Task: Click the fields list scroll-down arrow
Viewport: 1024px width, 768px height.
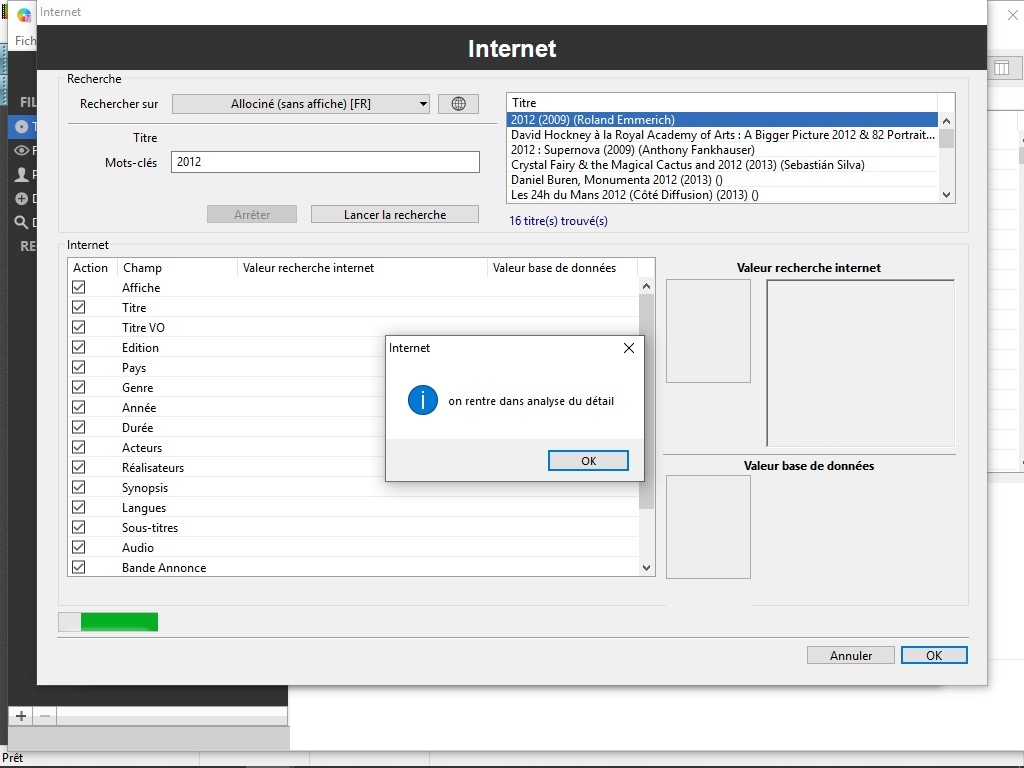Action: (646, 568)
